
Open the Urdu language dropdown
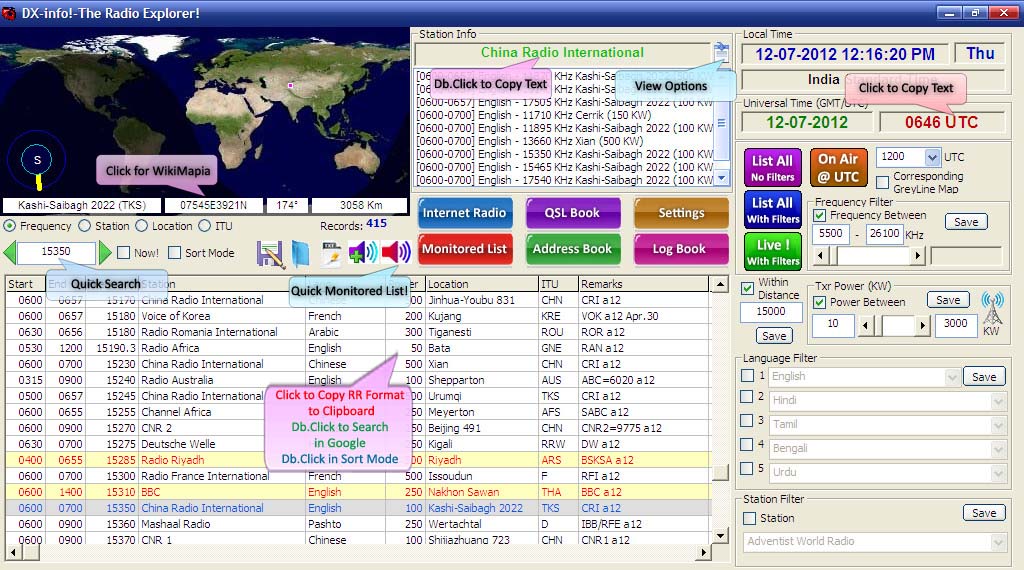[x=998, y=473]
